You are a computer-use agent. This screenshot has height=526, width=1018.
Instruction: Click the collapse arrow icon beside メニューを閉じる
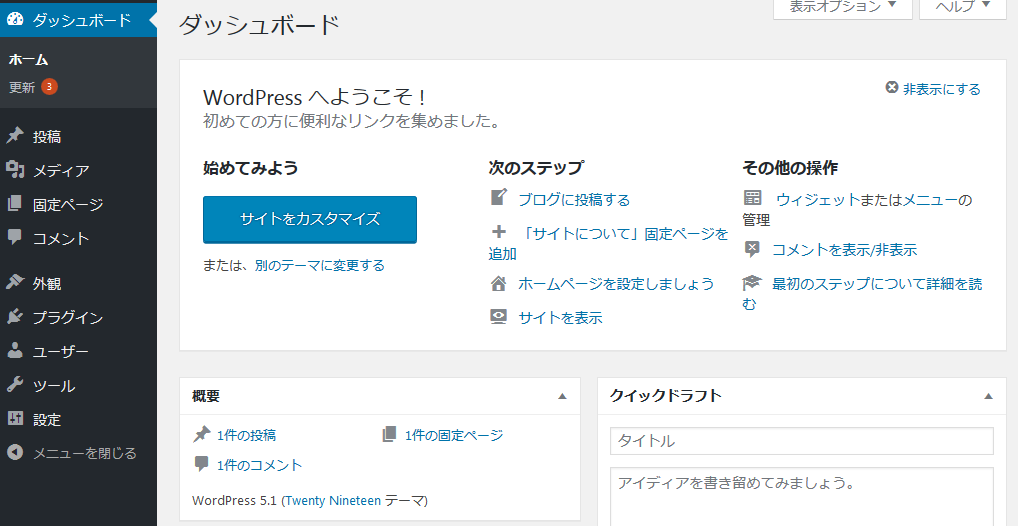(x=16, y=453)
